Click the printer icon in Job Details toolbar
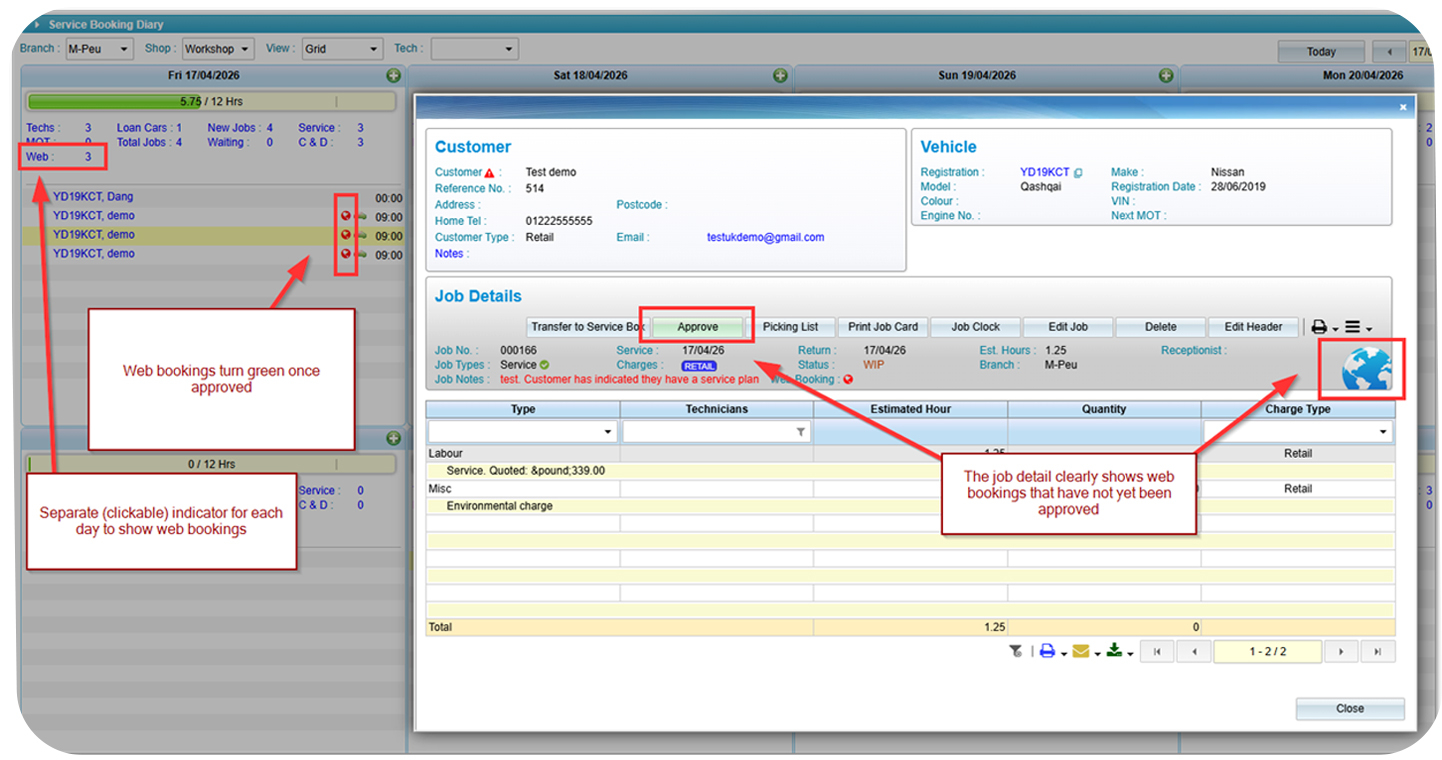The height and width of the screenshot is (760, 1442). point(1319,327)
